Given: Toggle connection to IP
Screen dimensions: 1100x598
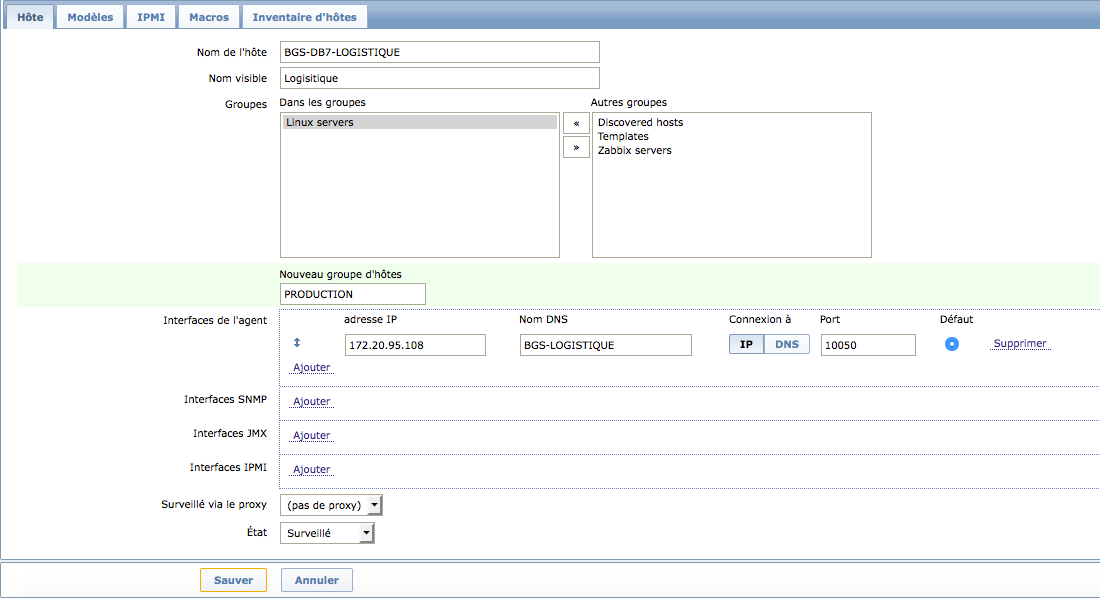Looking at the screenshot, I should pyautogui.click(x=746, y=344).
